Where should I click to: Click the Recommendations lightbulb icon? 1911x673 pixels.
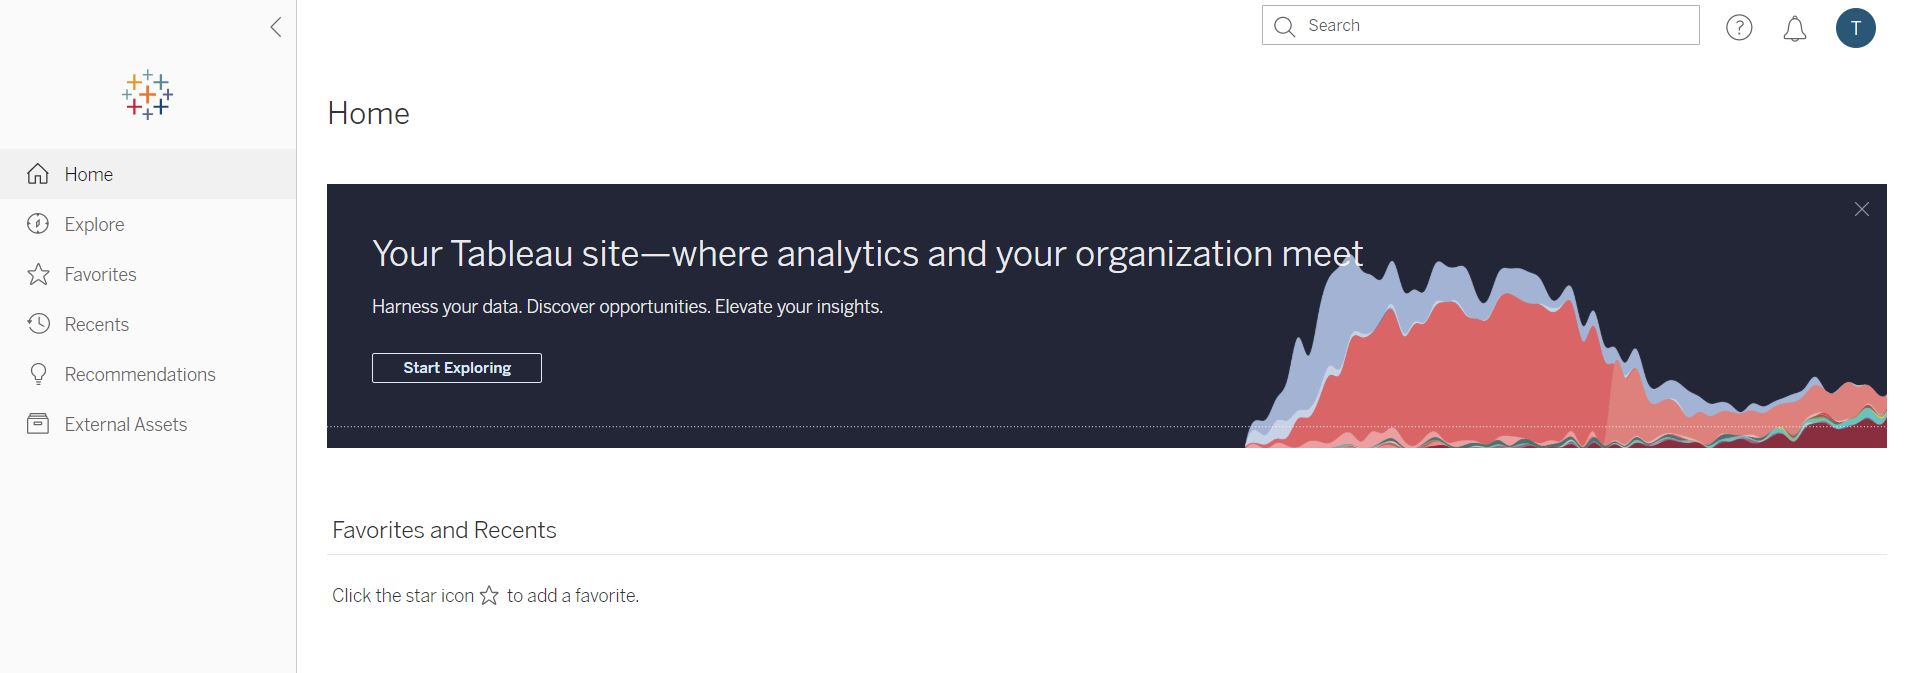pos(38,374)
